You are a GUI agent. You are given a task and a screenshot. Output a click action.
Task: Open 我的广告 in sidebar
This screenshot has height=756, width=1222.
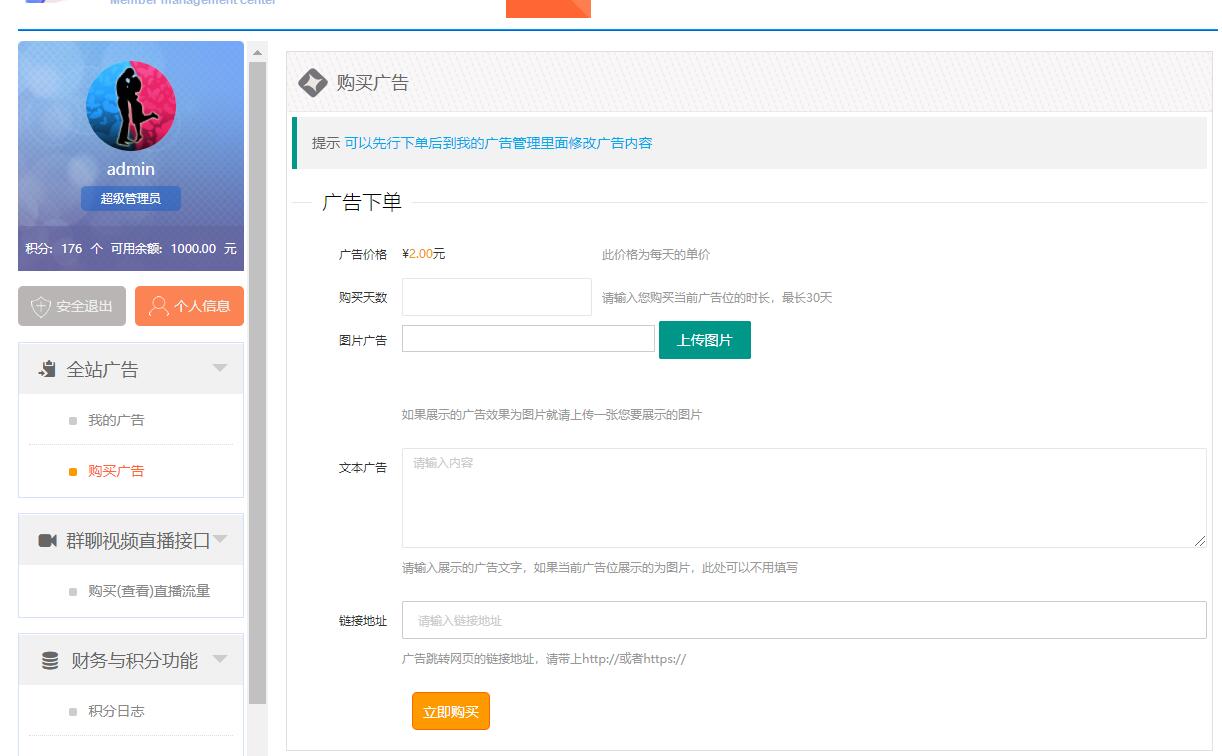pos(116,421)
